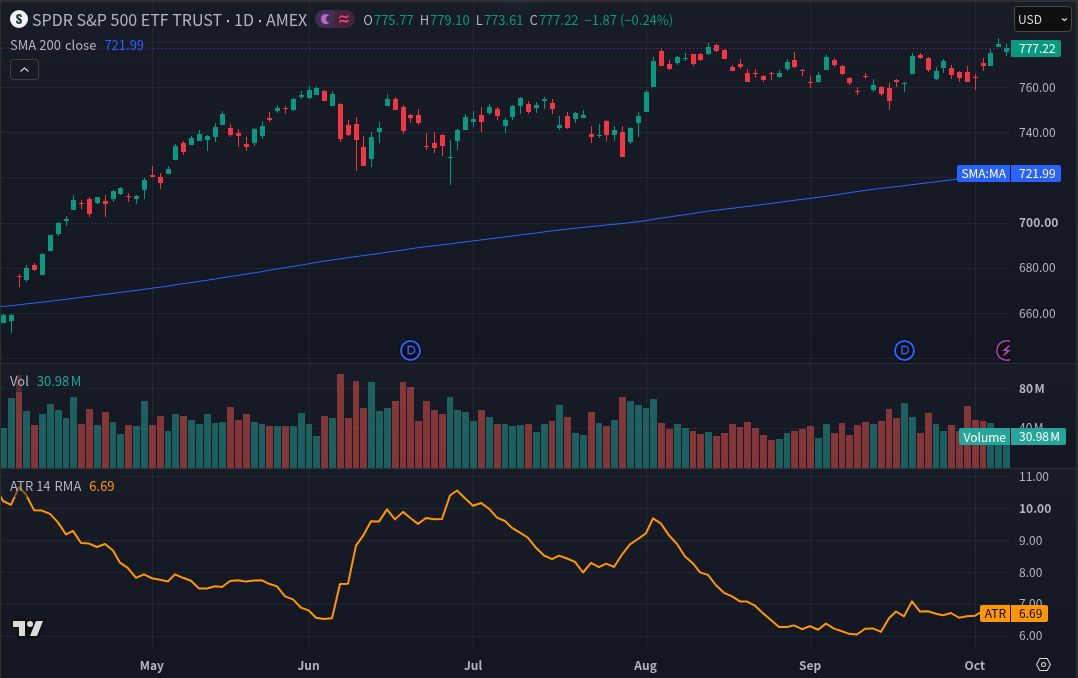The height and width of the screenshot is (678, 1078).
Task: Click the high value H779.10
Action: coord(445,20)
